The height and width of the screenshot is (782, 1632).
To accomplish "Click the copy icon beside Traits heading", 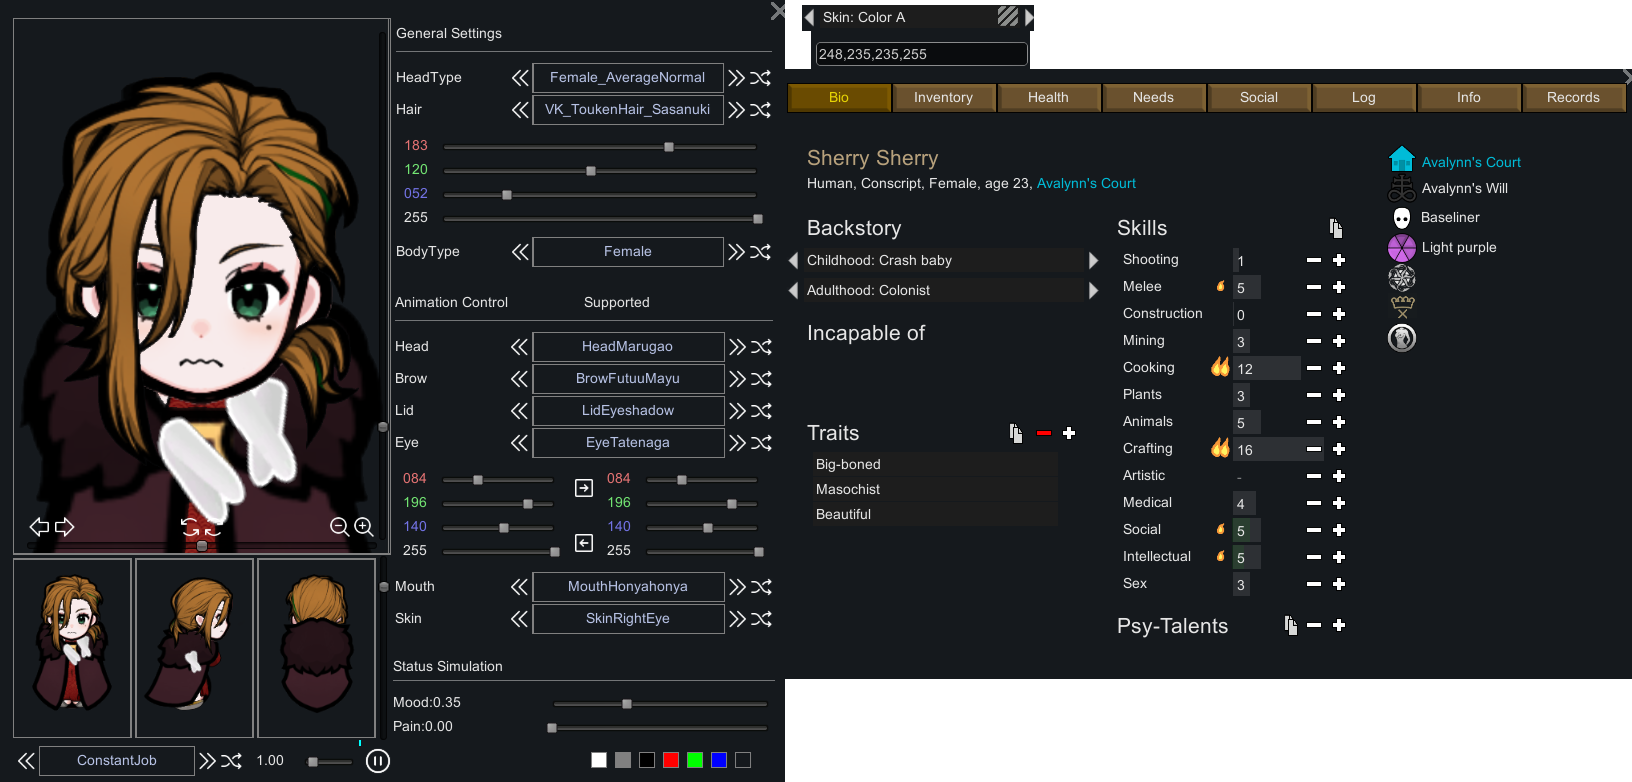I will point(1016,433).
